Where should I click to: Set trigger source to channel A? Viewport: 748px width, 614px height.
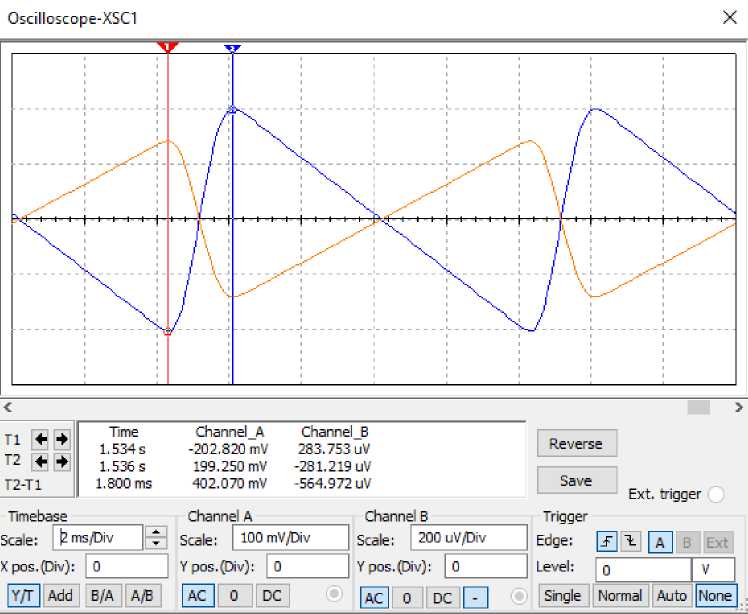(661, 541)
